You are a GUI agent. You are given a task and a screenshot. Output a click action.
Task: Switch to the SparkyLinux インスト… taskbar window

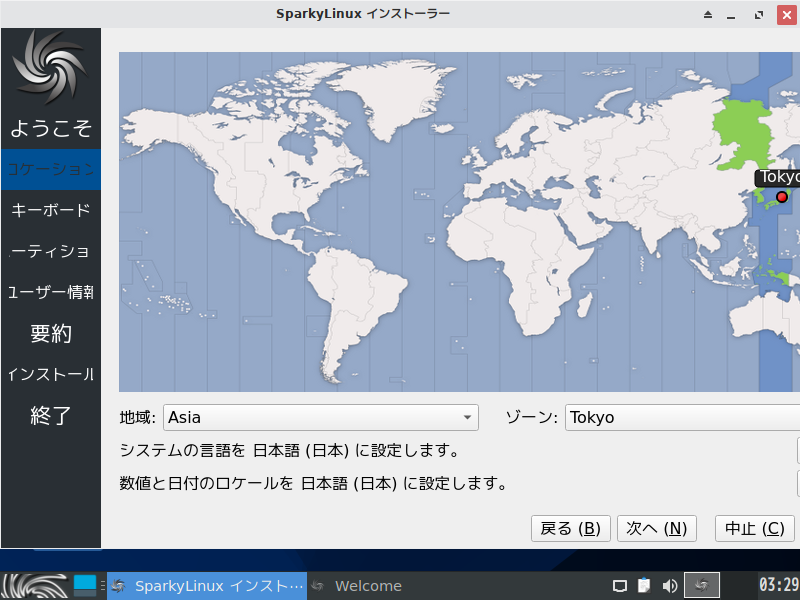pos(207,586)
